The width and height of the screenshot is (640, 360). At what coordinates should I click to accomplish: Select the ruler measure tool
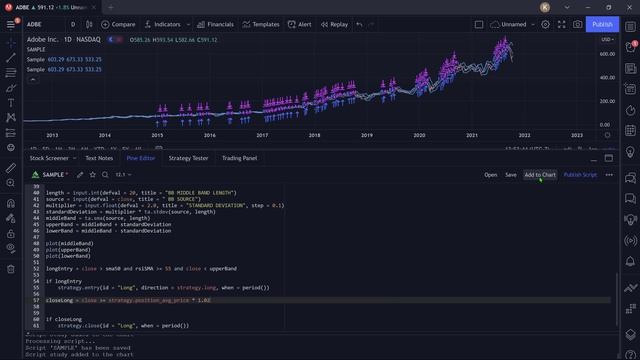[11, 168]
